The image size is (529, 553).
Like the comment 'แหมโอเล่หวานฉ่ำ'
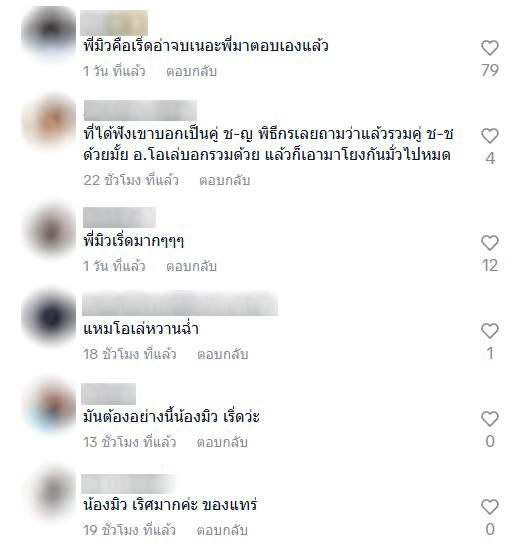pos(490,331)
